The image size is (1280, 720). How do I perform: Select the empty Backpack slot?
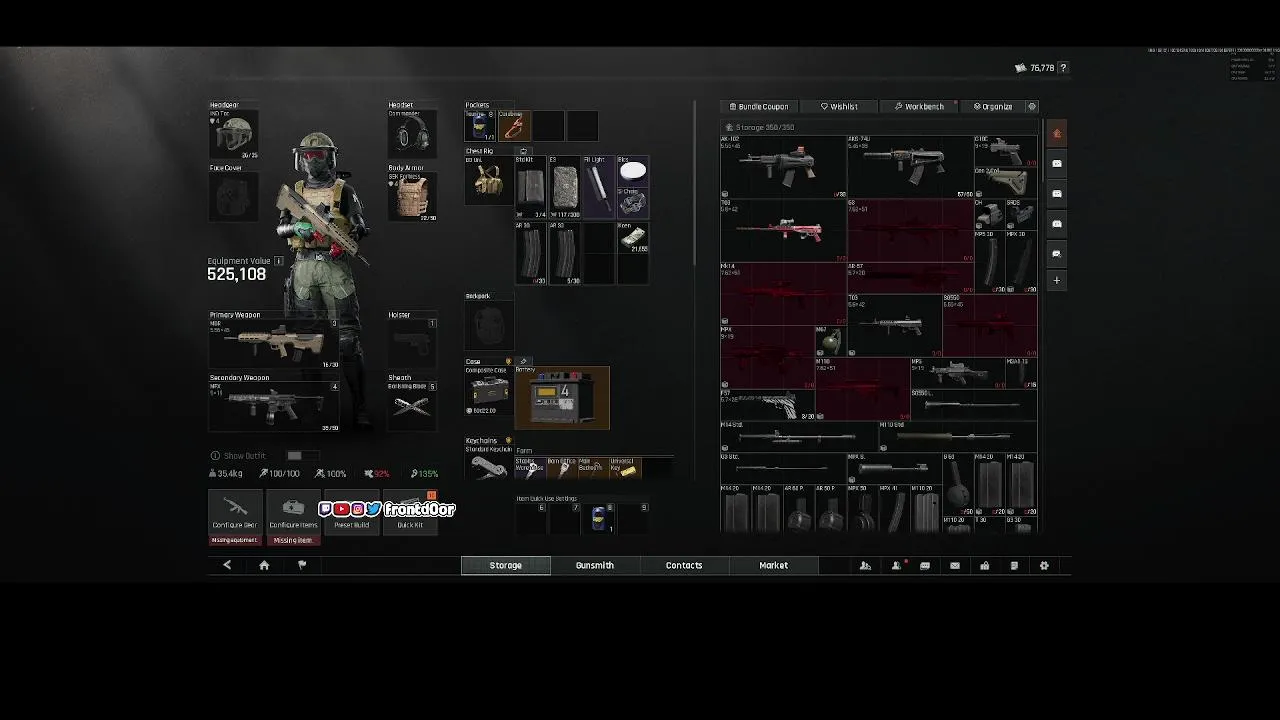click(x=489, y=325)
